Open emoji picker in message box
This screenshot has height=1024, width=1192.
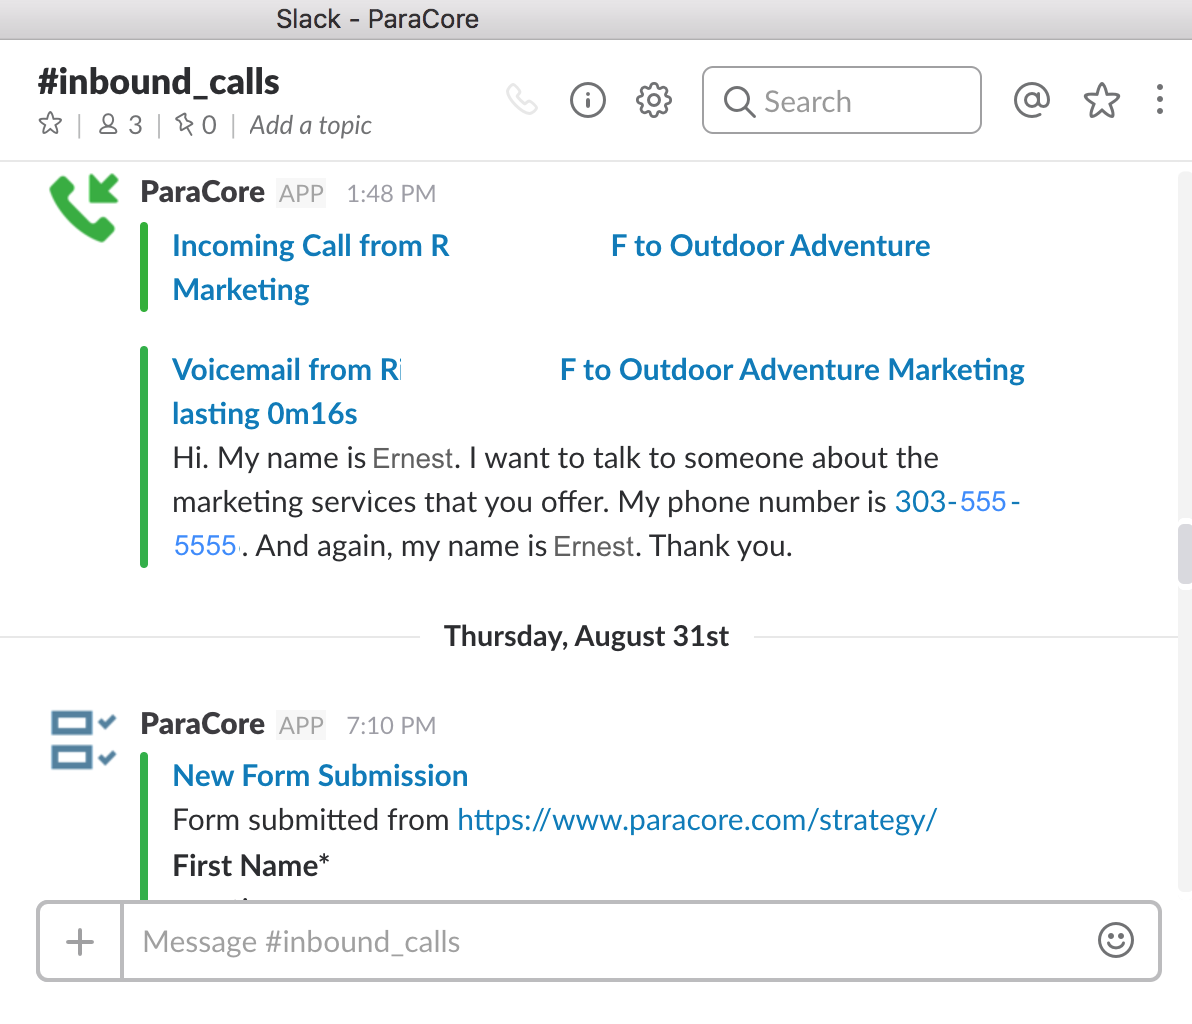coord(1115,940)
